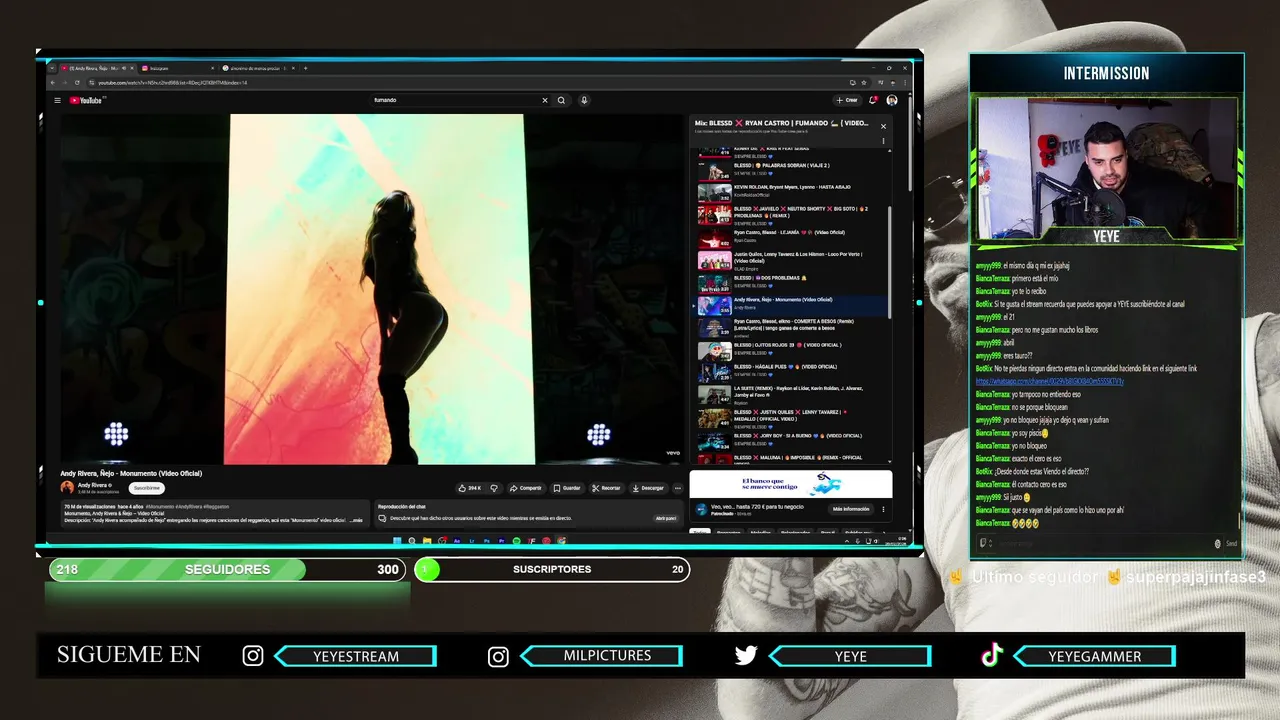Open the browser tab search dropdown arrow
Image resolution: width=1280 pixels, height=720 pixels.
(50, 68)
